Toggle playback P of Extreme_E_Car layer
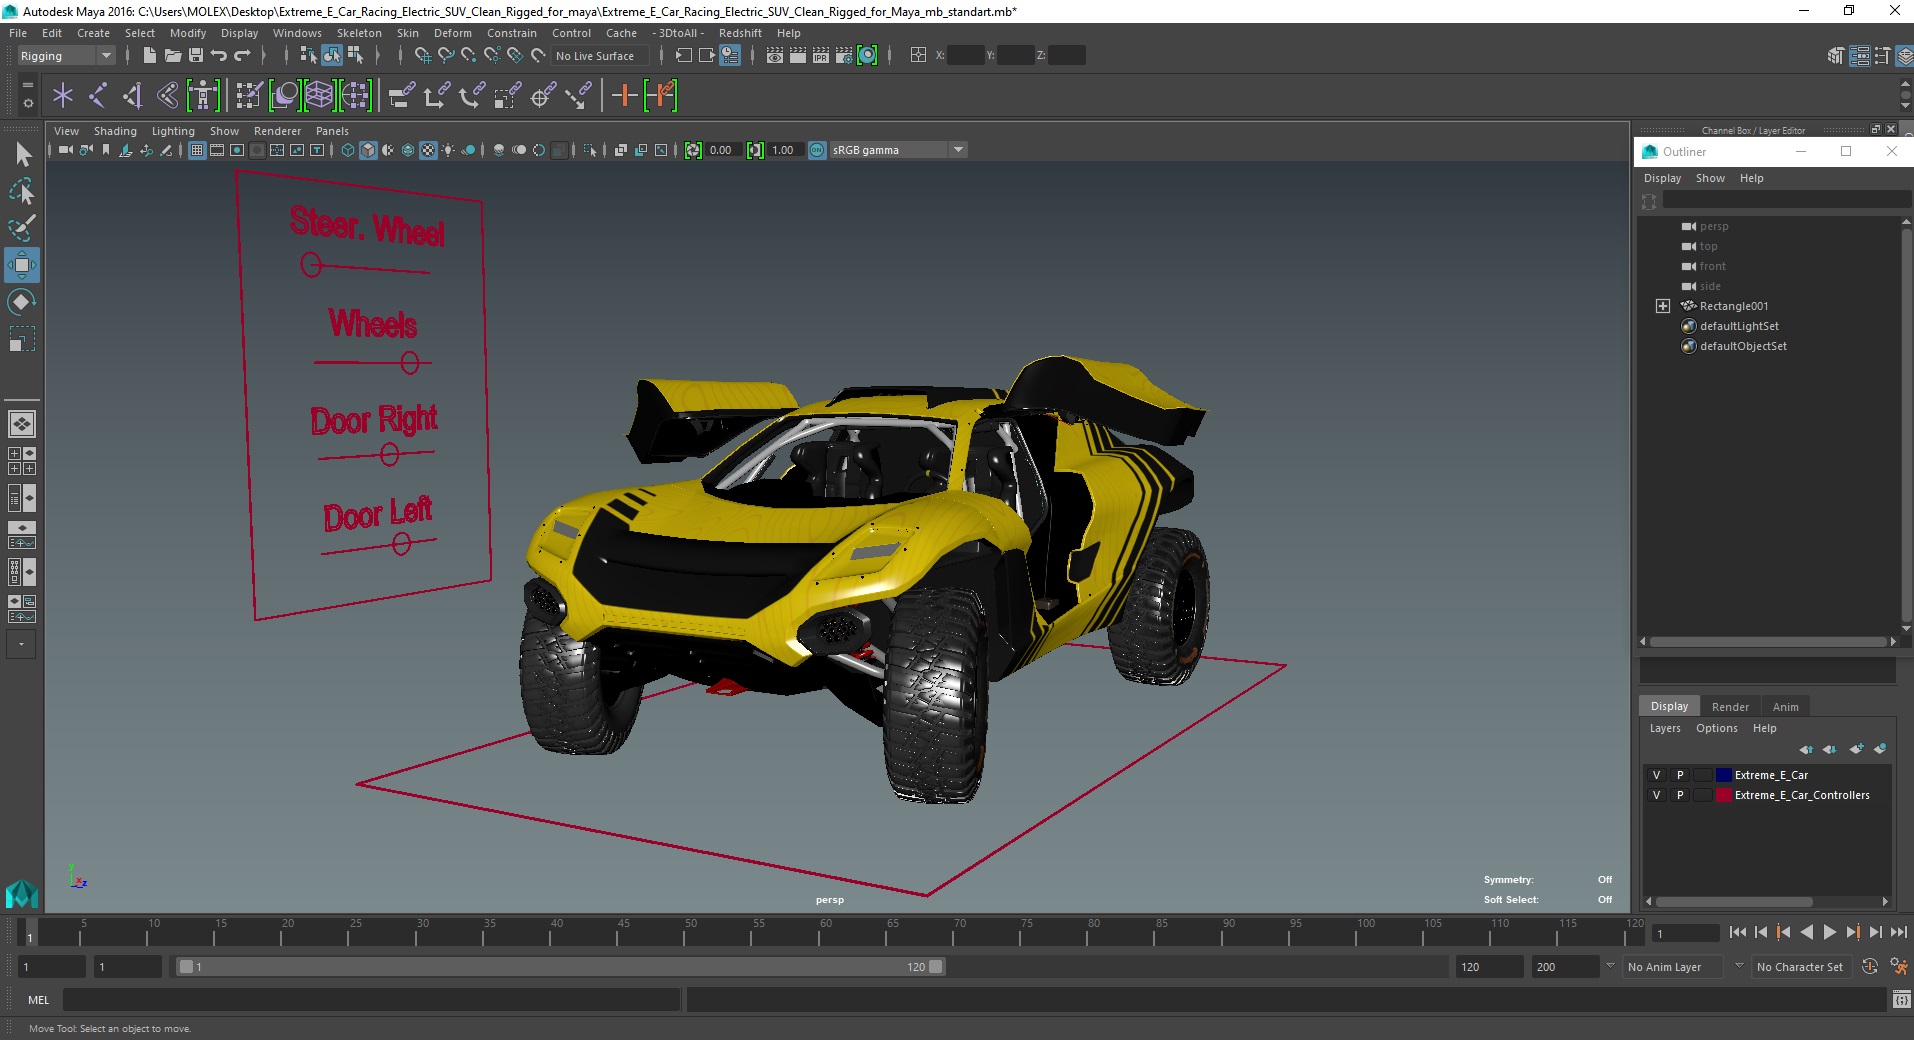The image size is (1914, 1040). (x=1680, y=775)
